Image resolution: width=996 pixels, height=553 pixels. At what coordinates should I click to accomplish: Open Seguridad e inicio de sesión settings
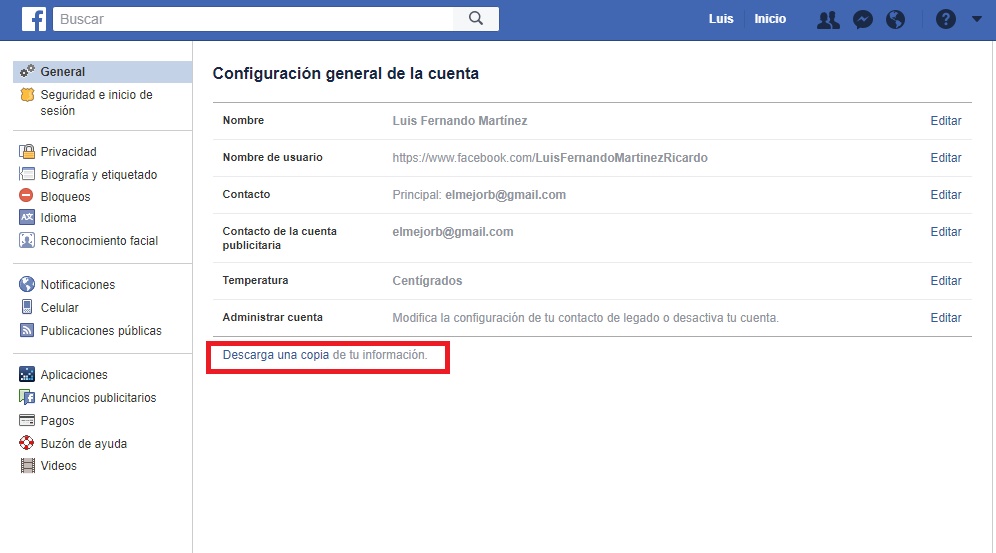[96, 102]
